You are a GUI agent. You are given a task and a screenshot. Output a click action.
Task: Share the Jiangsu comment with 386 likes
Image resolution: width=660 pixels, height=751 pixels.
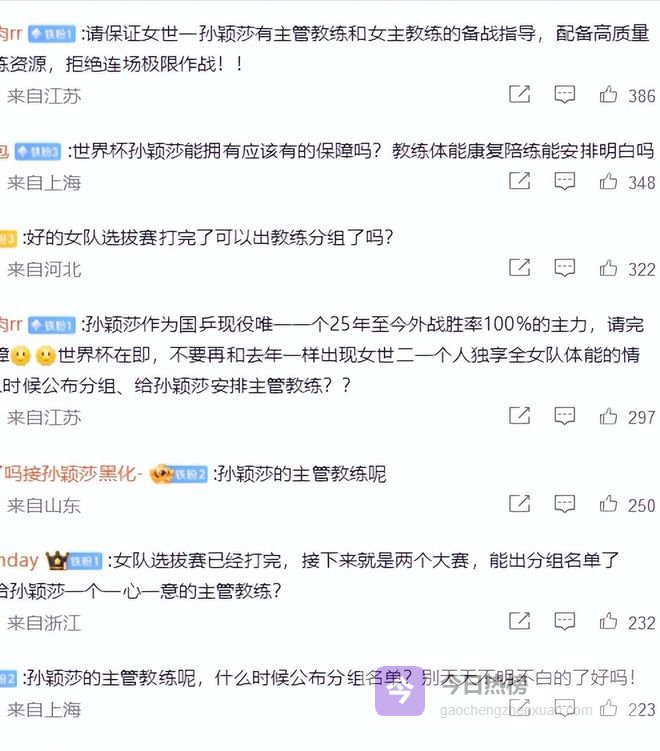(520, 94)
